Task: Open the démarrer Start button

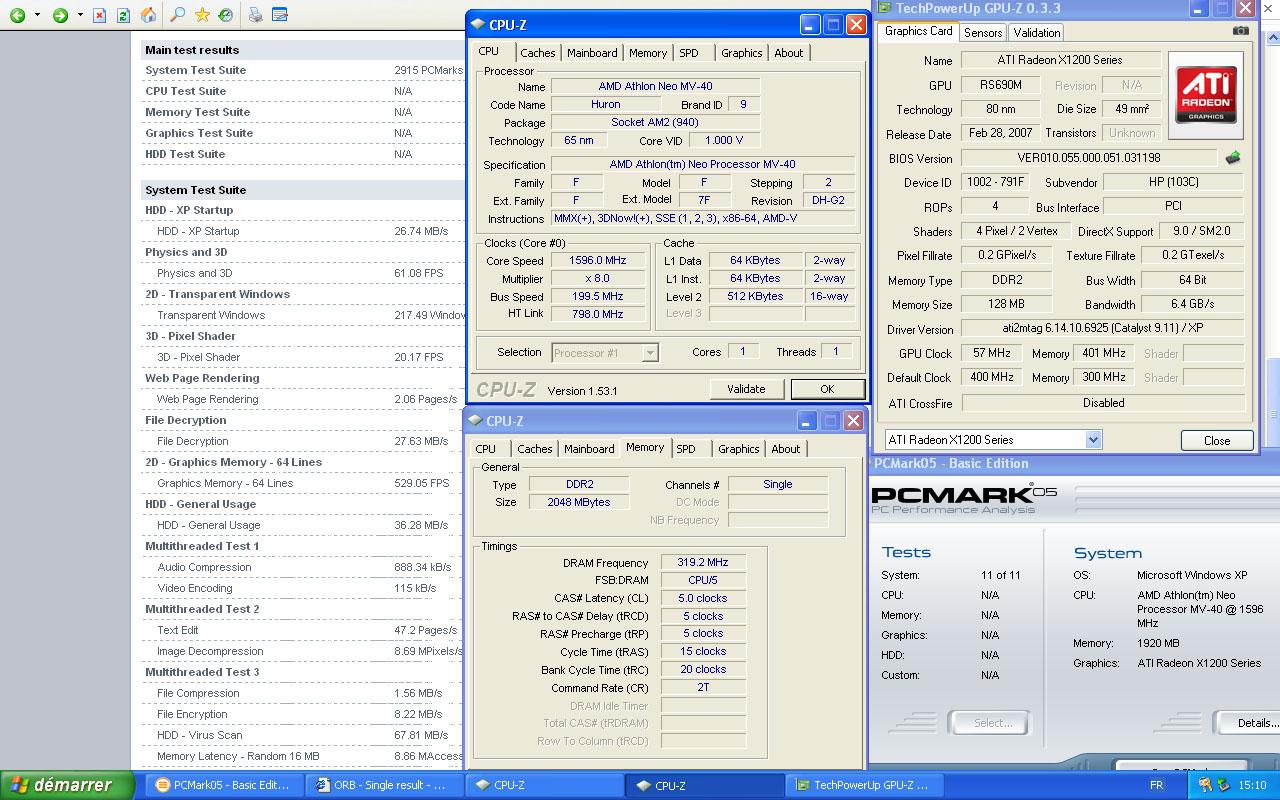Action: (67, 785)
